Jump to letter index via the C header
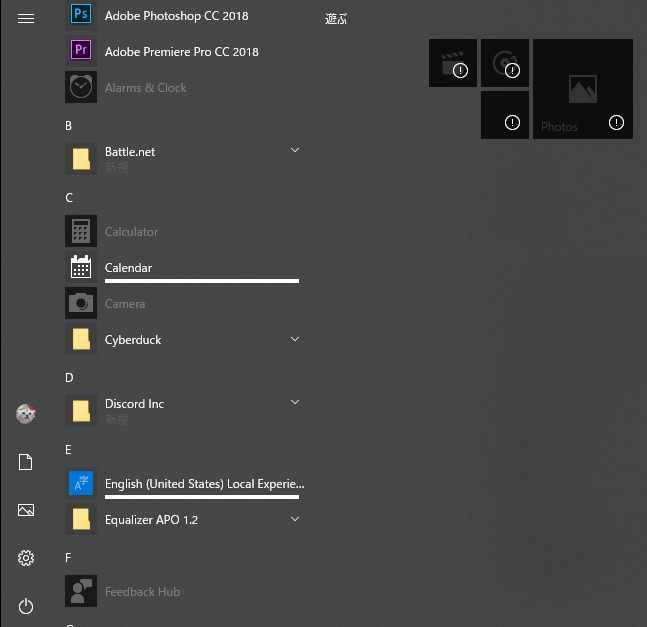Image resolution: width=647 pixels, height=627 pixels. pyautogui.click(x=70, y=198)
